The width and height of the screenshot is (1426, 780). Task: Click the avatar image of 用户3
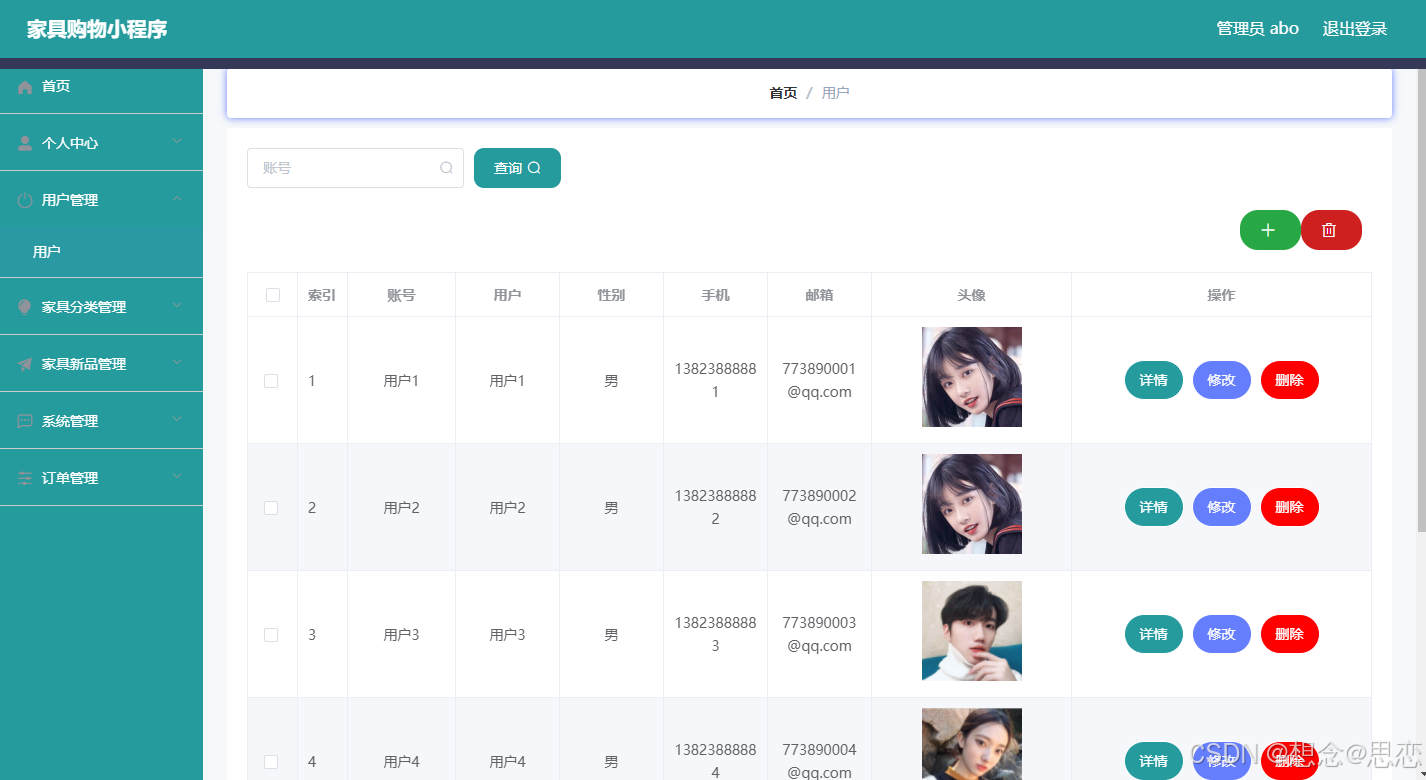pos(972,631)
